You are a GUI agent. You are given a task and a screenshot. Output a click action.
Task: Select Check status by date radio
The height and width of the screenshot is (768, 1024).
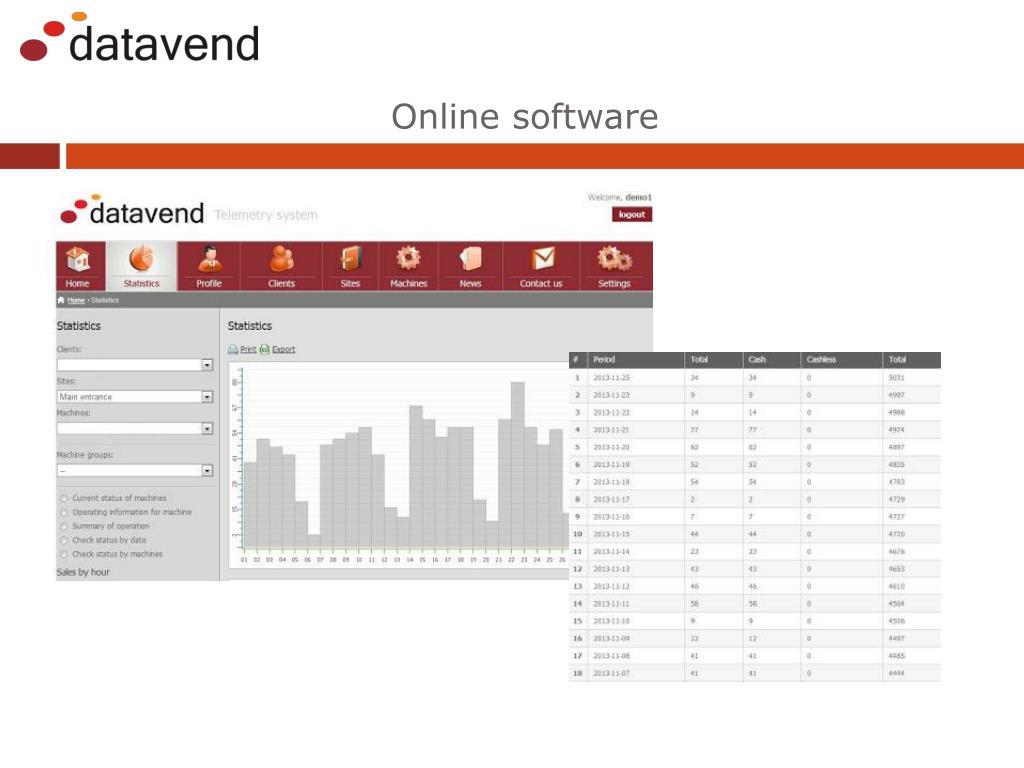64,541
